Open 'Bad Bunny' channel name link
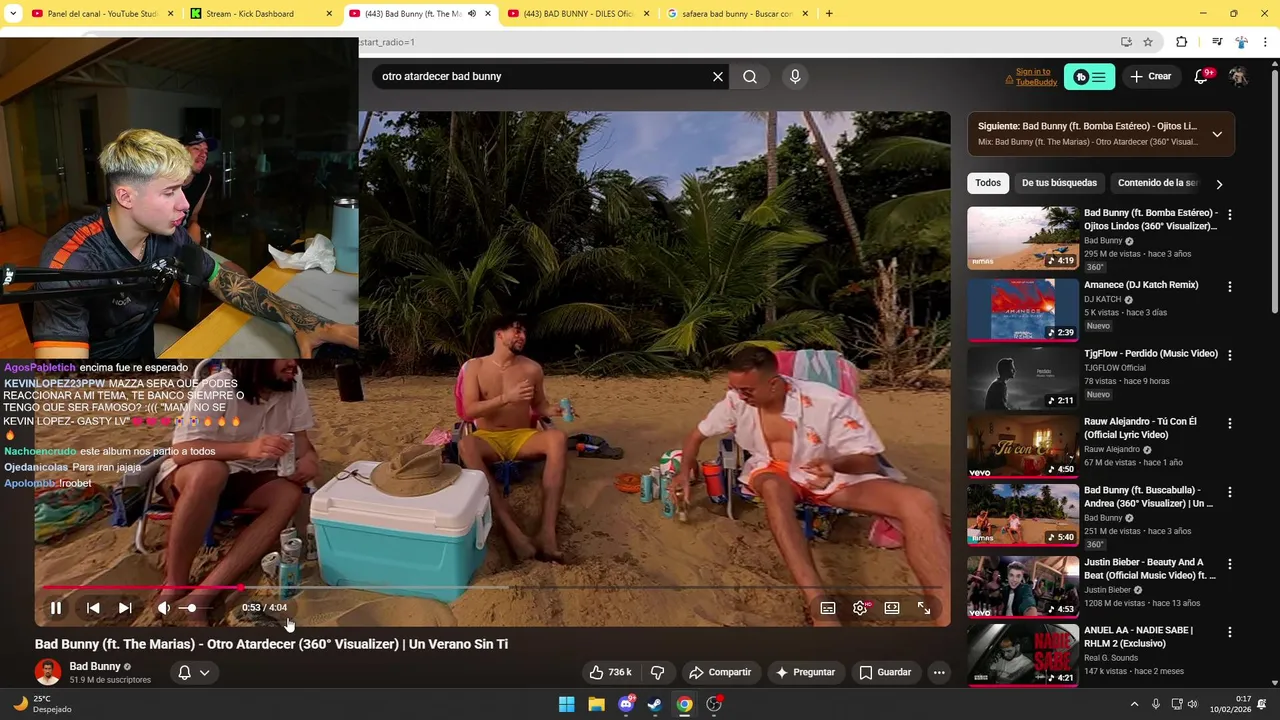 click(x=95, y=666)
